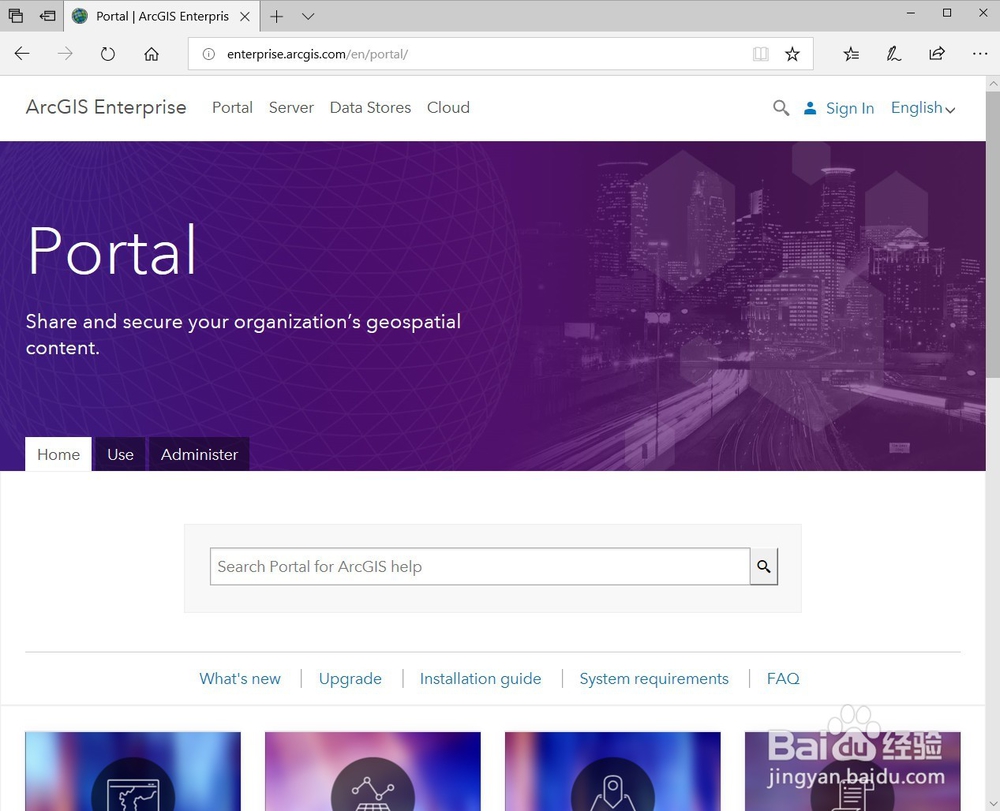The height and width of the screenshot is (811, 1000).
Task: Click the ArcGIS Enterprise logo text
Action: click(x=106, y=107)
